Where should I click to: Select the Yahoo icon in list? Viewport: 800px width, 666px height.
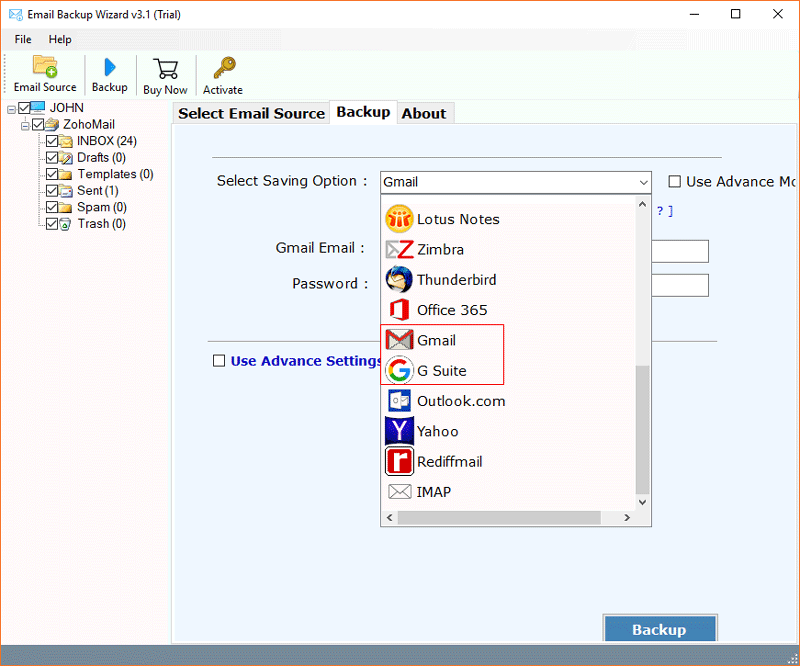(399, 431)
